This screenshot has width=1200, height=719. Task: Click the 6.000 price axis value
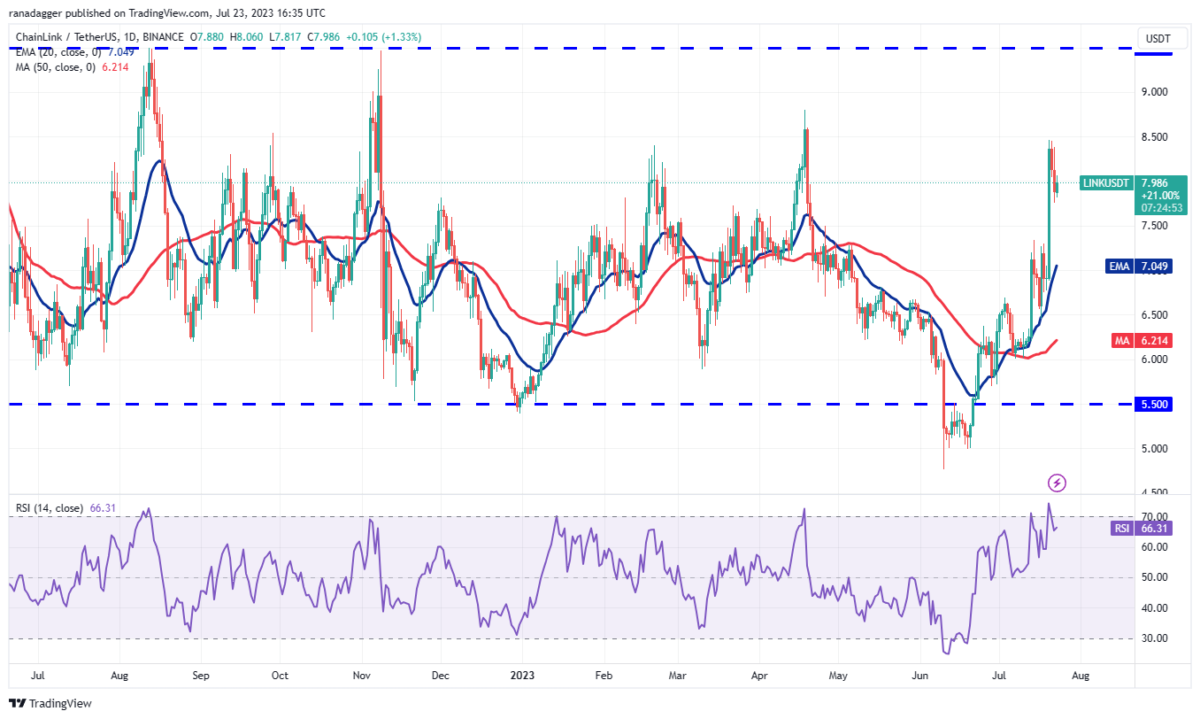[1154, 359]
